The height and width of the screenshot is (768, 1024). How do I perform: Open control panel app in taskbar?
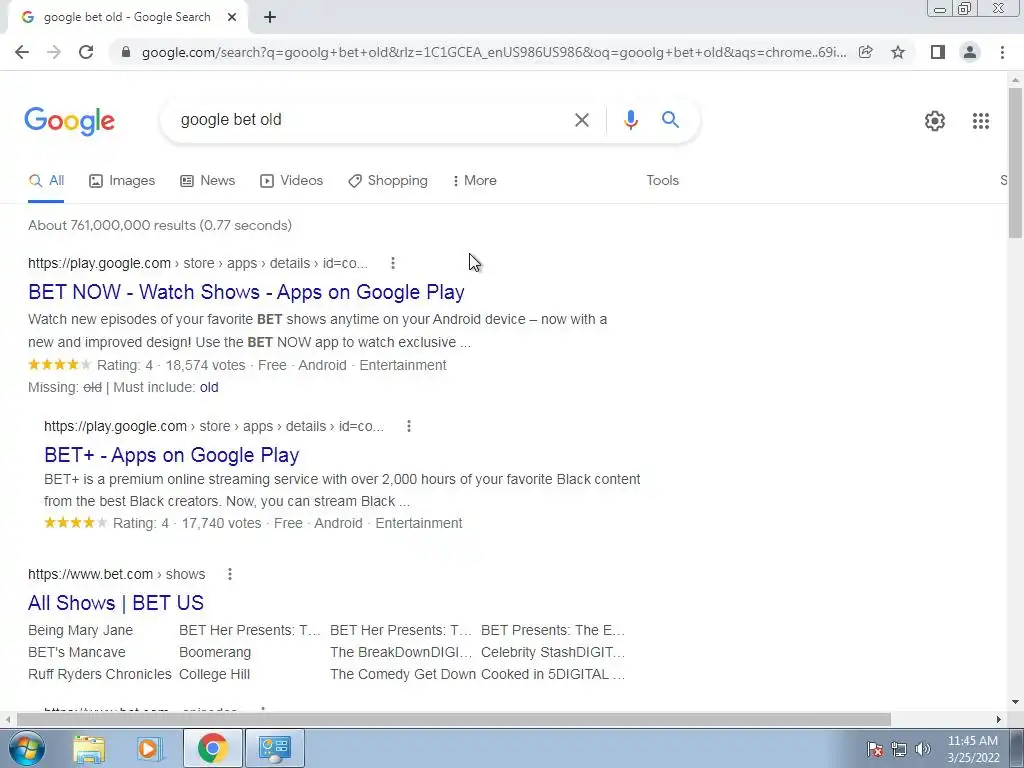[274, 748]
